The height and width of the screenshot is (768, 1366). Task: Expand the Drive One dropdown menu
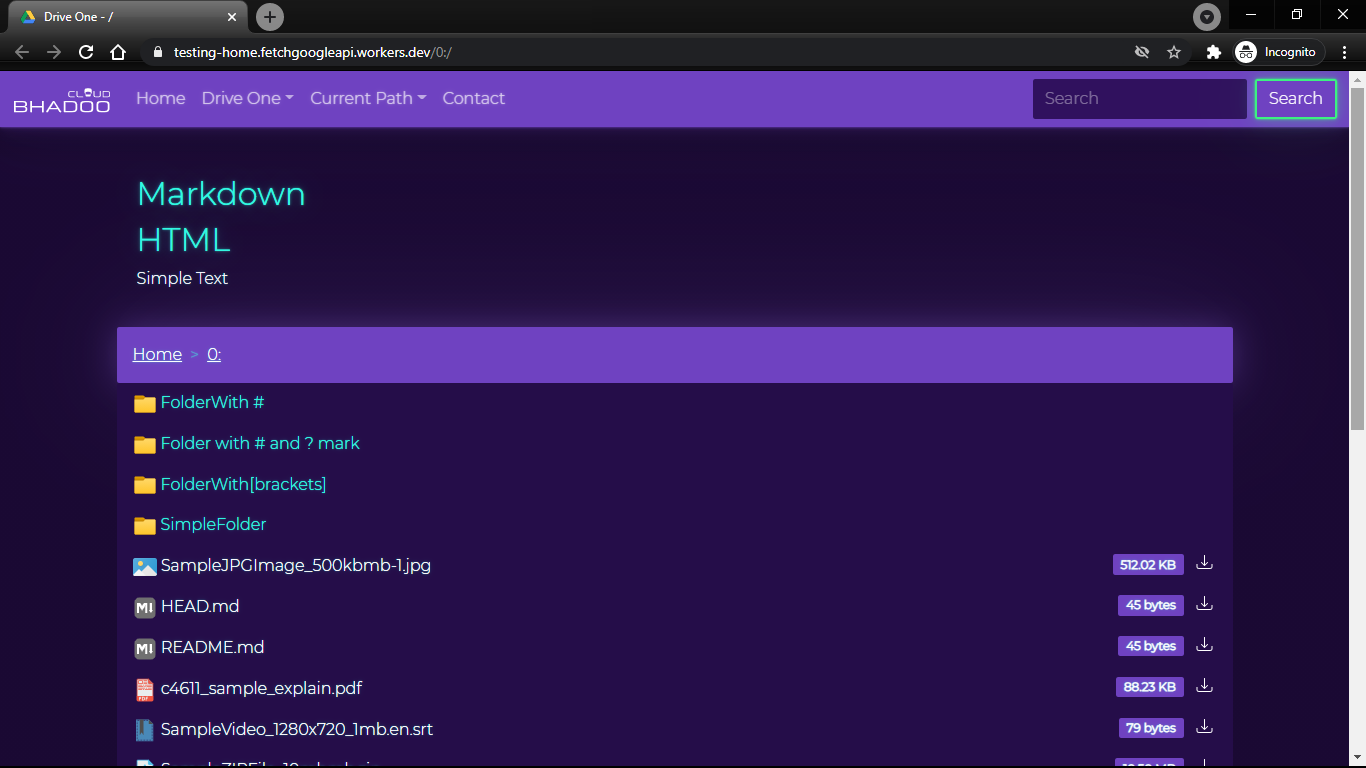point(247,98)
